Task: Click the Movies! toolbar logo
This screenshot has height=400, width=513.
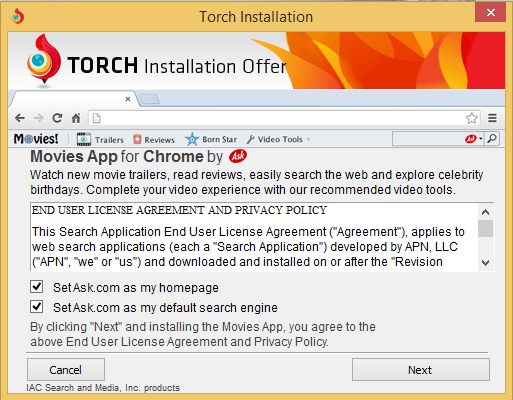Action: [x=36, y=139]
